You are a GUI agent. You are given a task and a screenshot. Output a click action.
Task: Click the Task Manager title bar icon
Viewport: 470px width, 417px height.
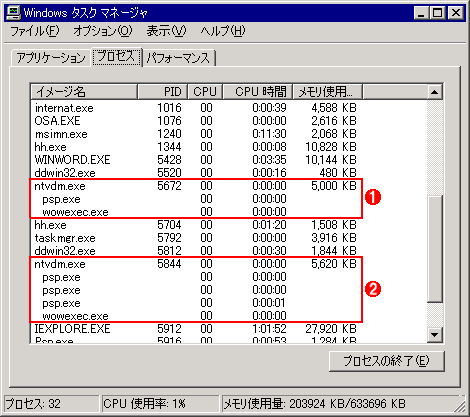14,13
